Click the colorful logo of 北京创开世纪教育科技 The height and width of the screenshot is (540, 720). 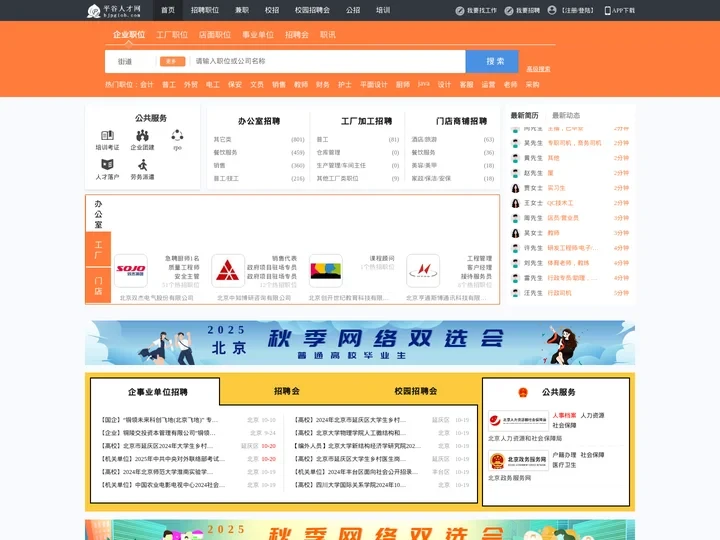(326, 270)
